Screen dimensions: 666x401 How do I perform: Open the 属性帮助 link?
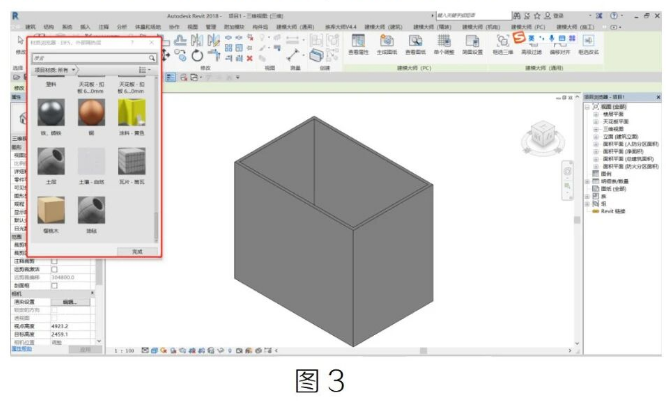click(x=22, y=349)
